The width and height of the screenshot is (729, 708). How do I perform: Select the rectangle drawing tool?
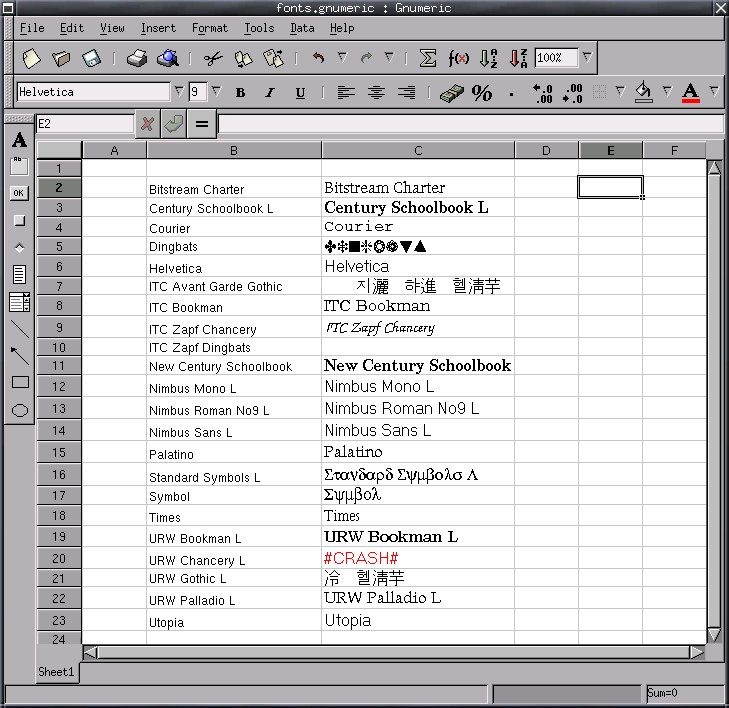20,382
